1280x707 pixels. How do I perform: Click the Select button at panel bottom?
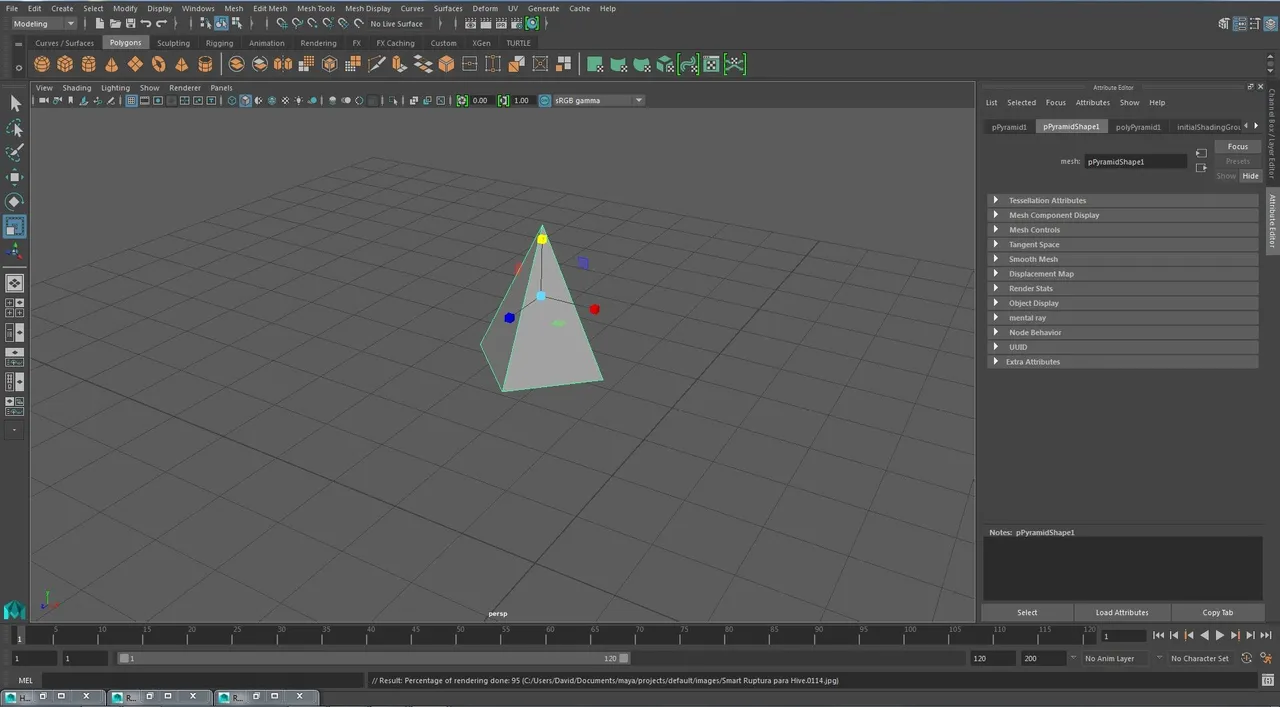click(1027, 612)
